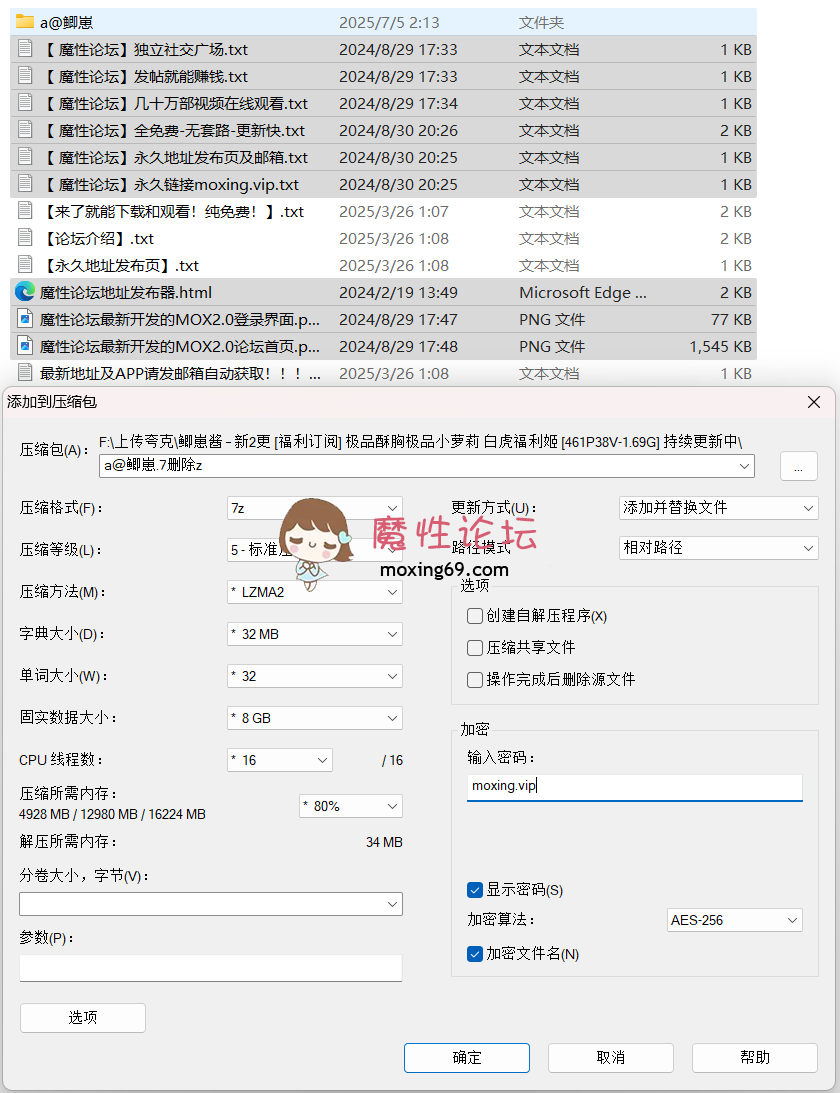Click the 34 MB decompression memory value
840x1093 pixels.
(384, 842)
